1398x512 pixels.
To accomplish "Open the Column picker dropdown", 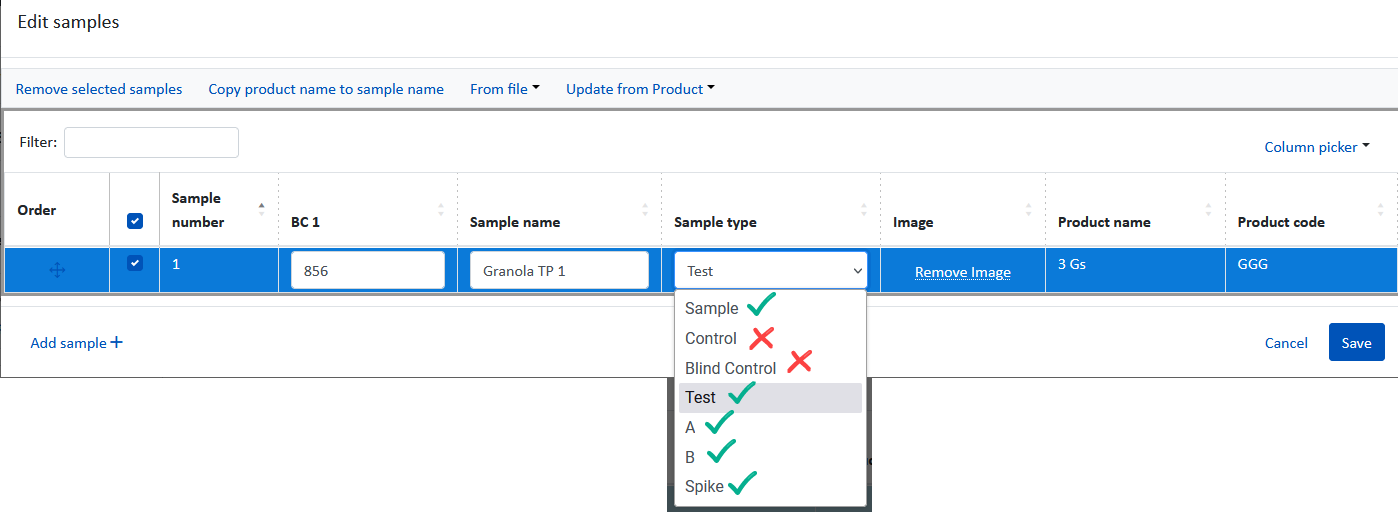I will coord(1317,147).
